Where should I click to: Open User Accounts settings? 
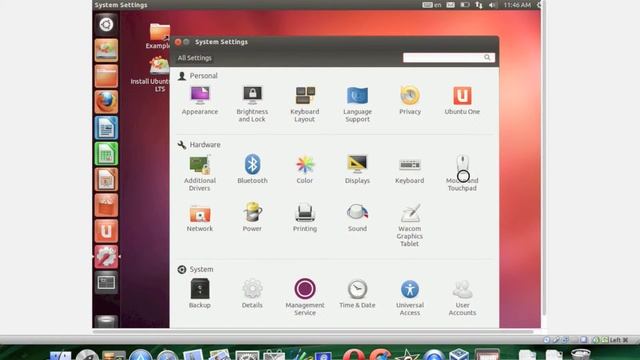462,297
